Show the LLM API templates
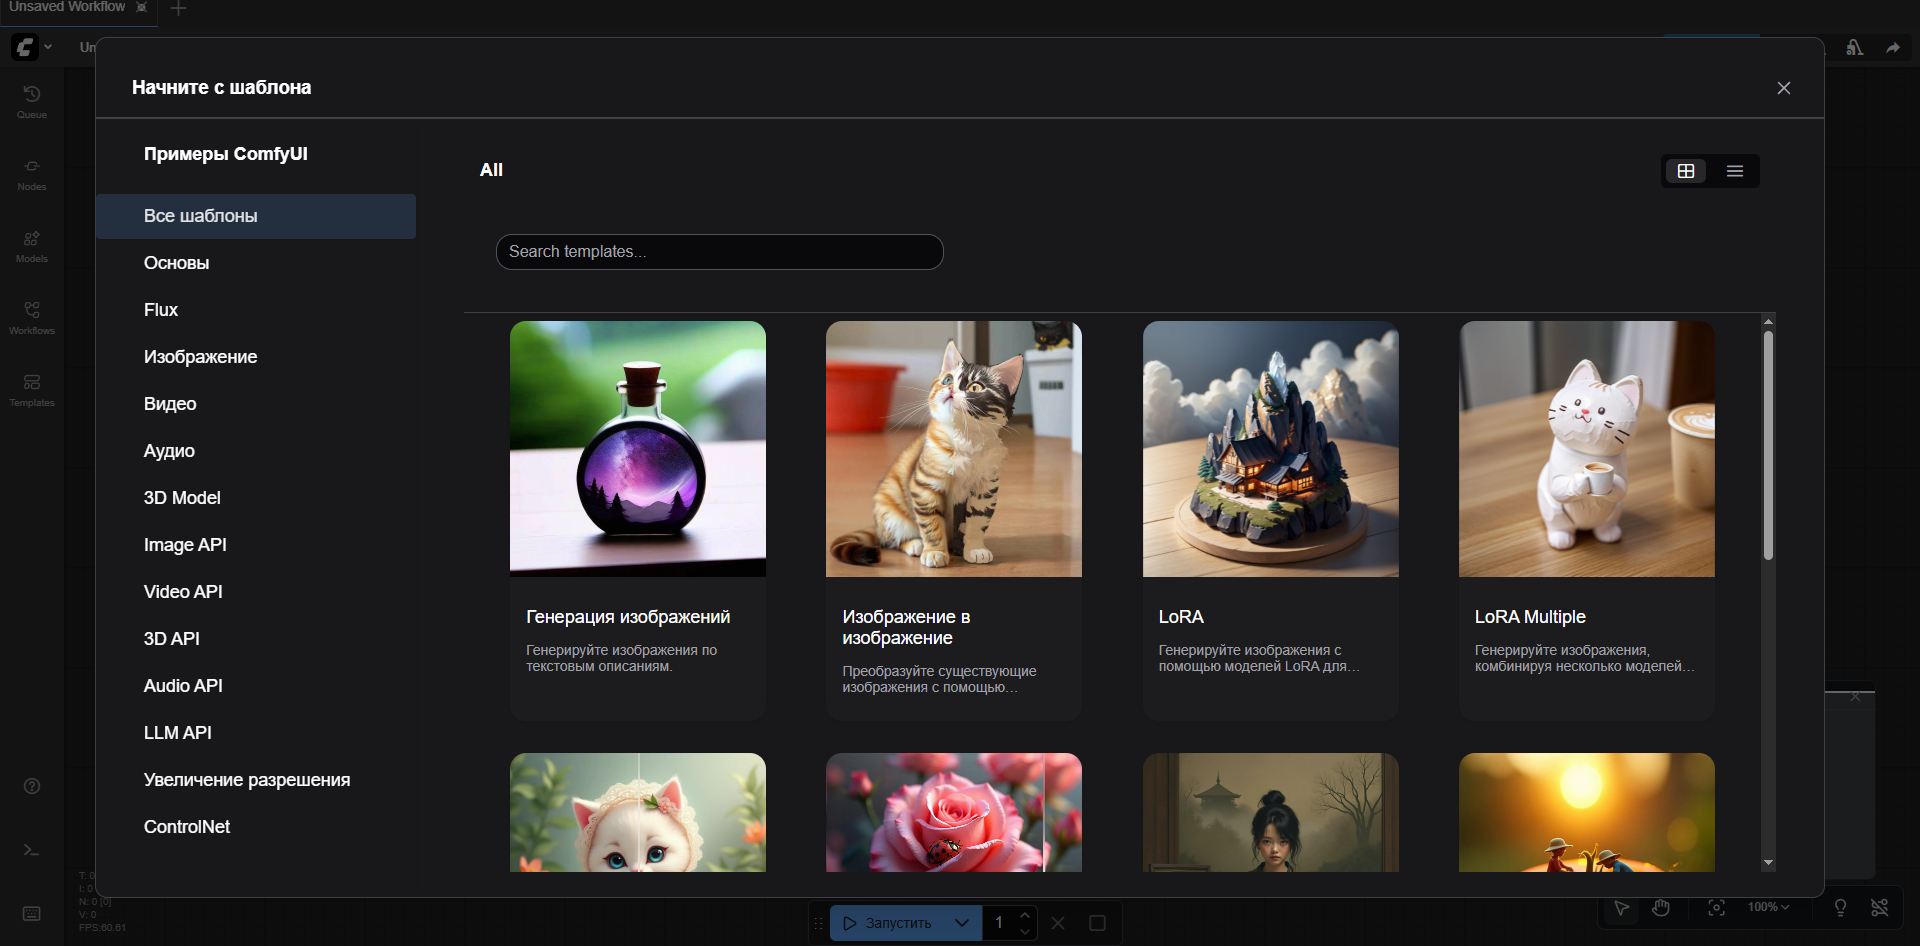This screenshot has width=1920, height=946. tap(256, 733)
